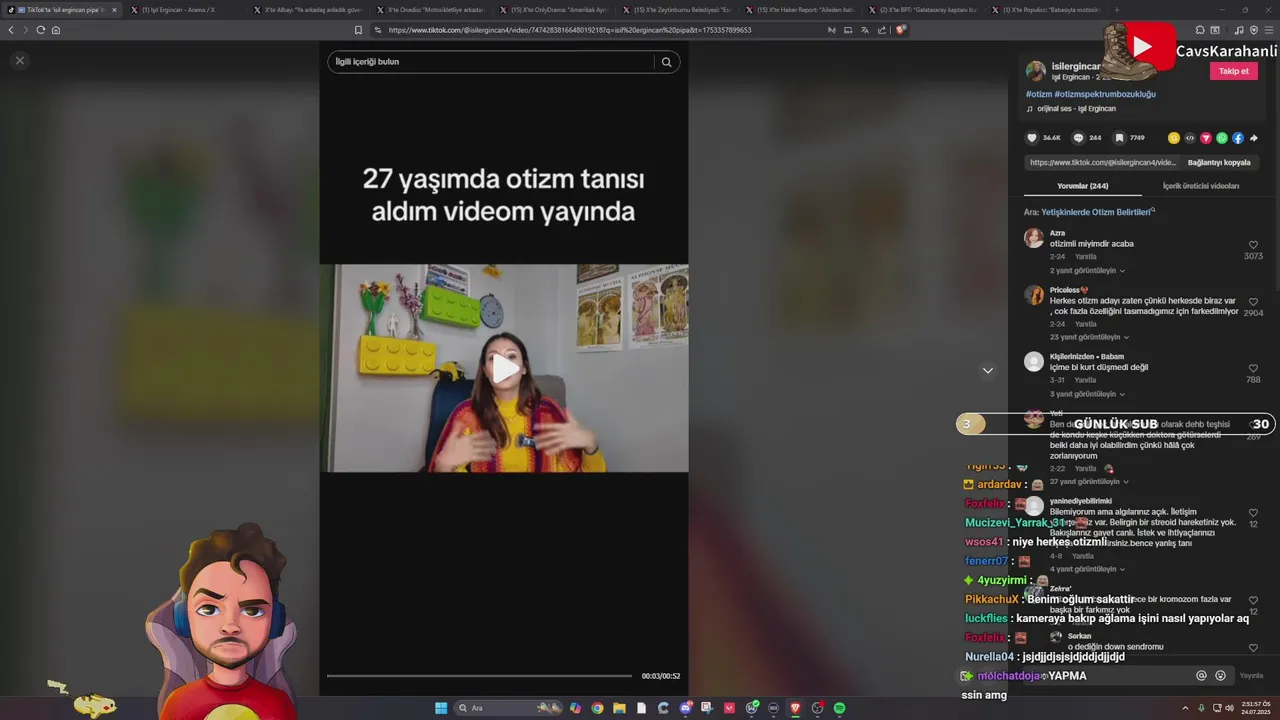Switch to the Yorumlar (244) tab
This screenshot has width=1280, height=720.
1083,186
